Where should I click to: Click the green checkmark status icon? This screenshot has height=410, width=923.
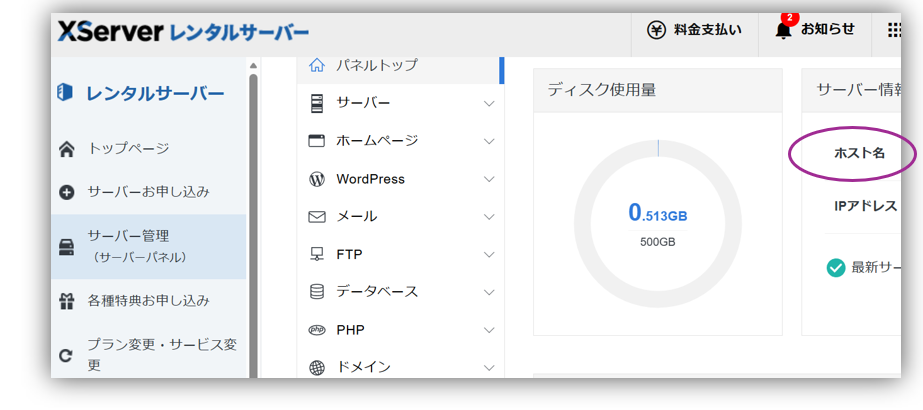pyautogui.click(x=836, y=268)
